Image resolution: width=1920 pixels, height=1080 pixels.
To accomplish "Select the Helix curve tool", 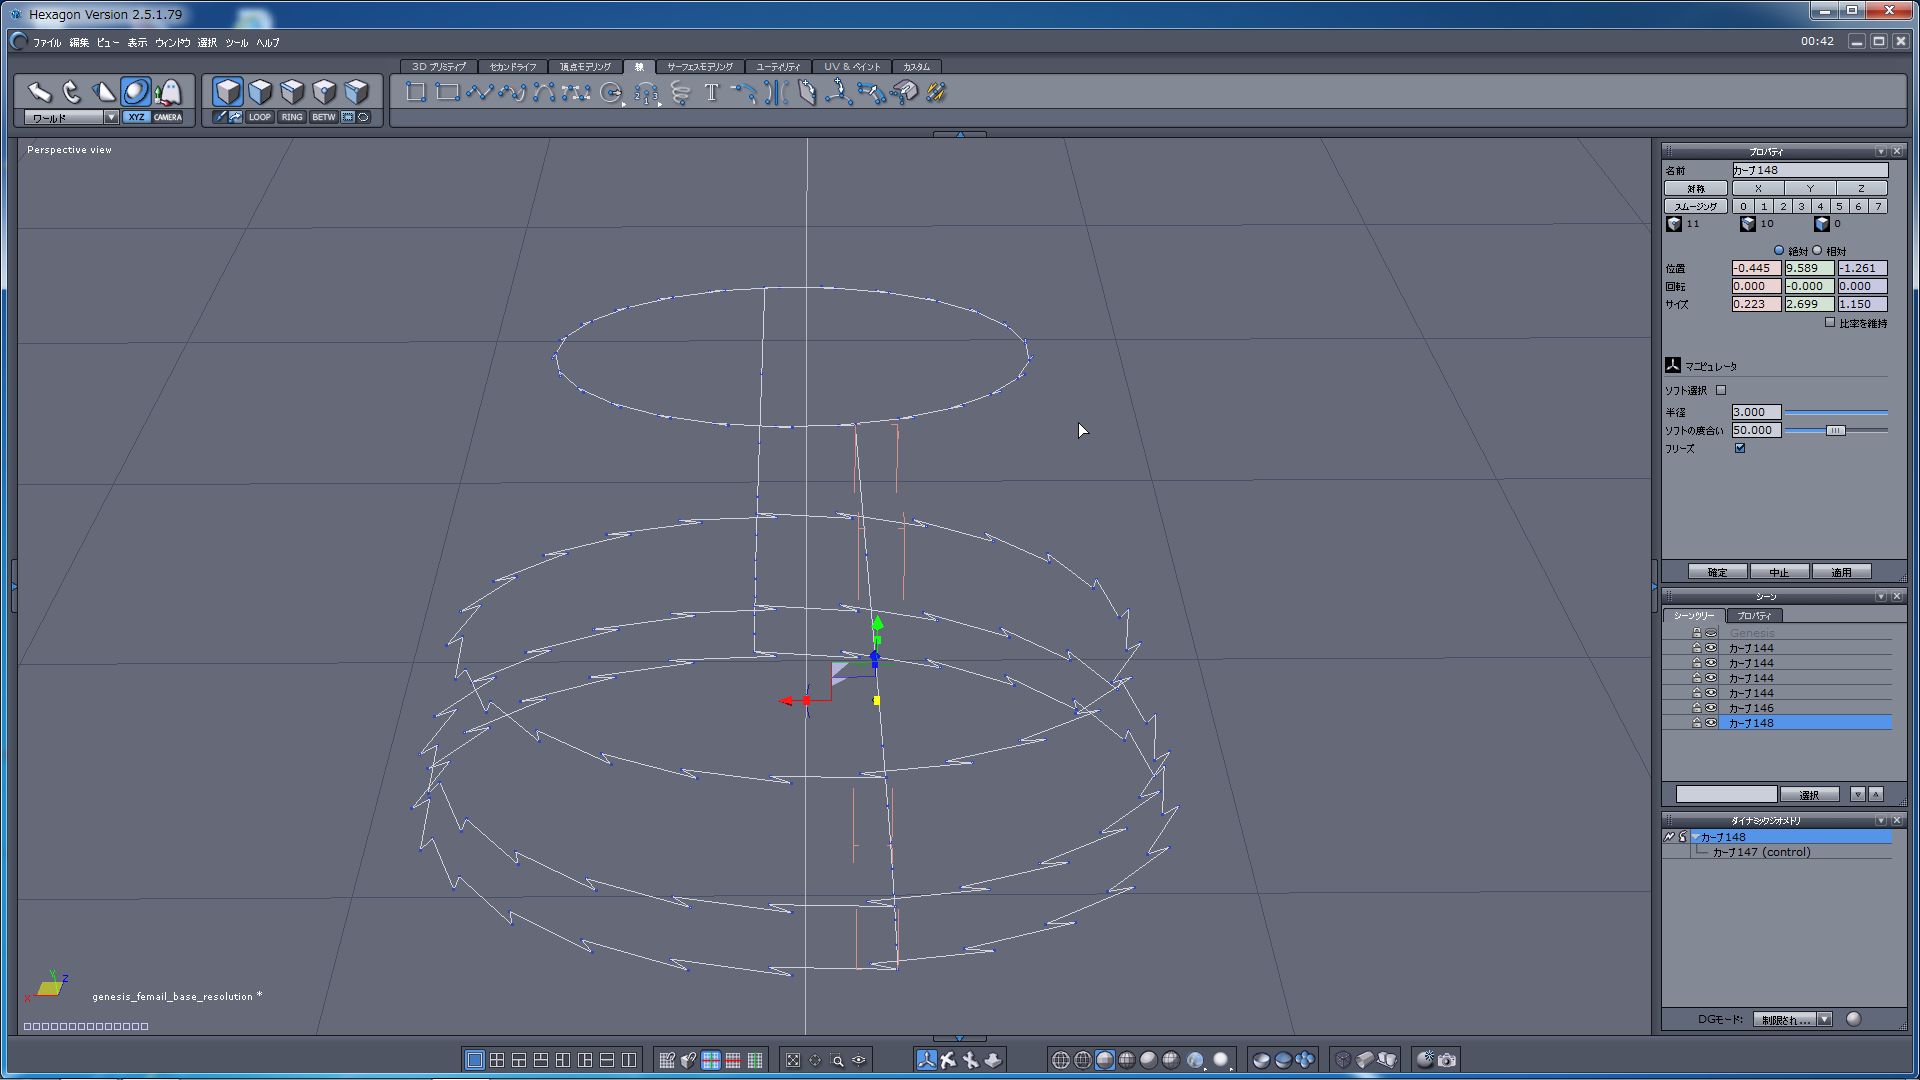I will [x=680, y=93].
